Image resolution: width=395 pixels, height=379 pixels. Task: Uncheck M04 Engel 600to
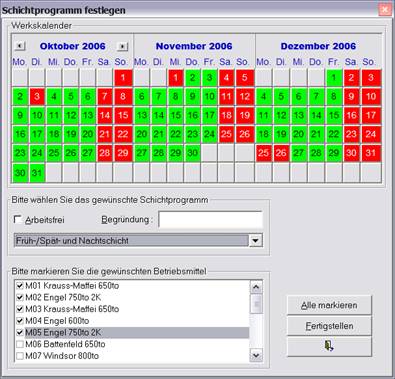pos(20,321)
